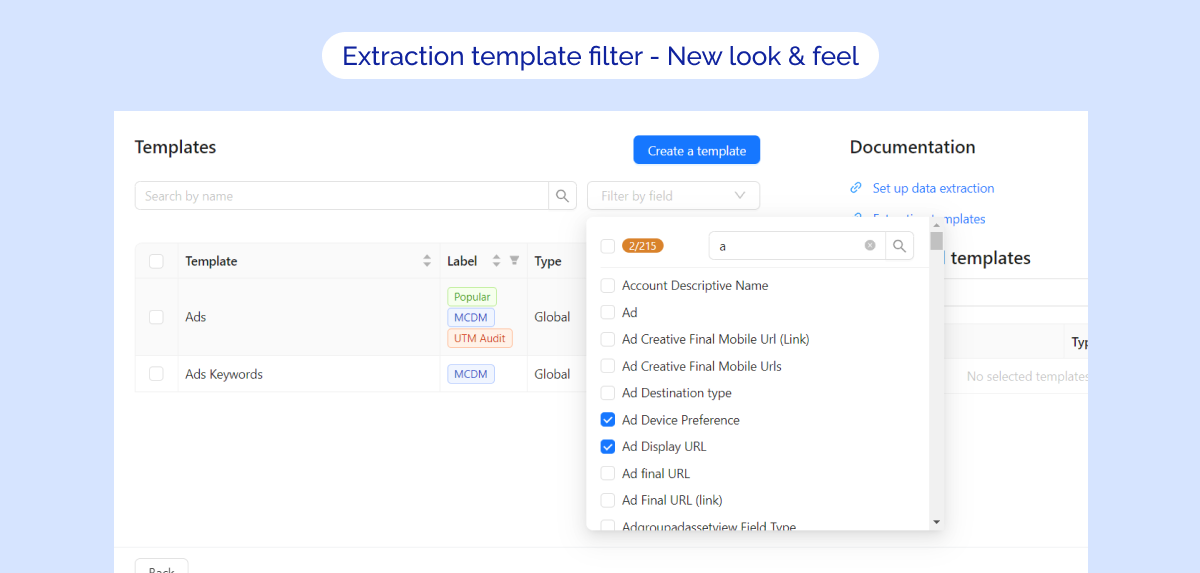Uncheck the Ad Device Preference checkbox
This screenshot has width=1200, height=573.
click(x=608, y=420)
